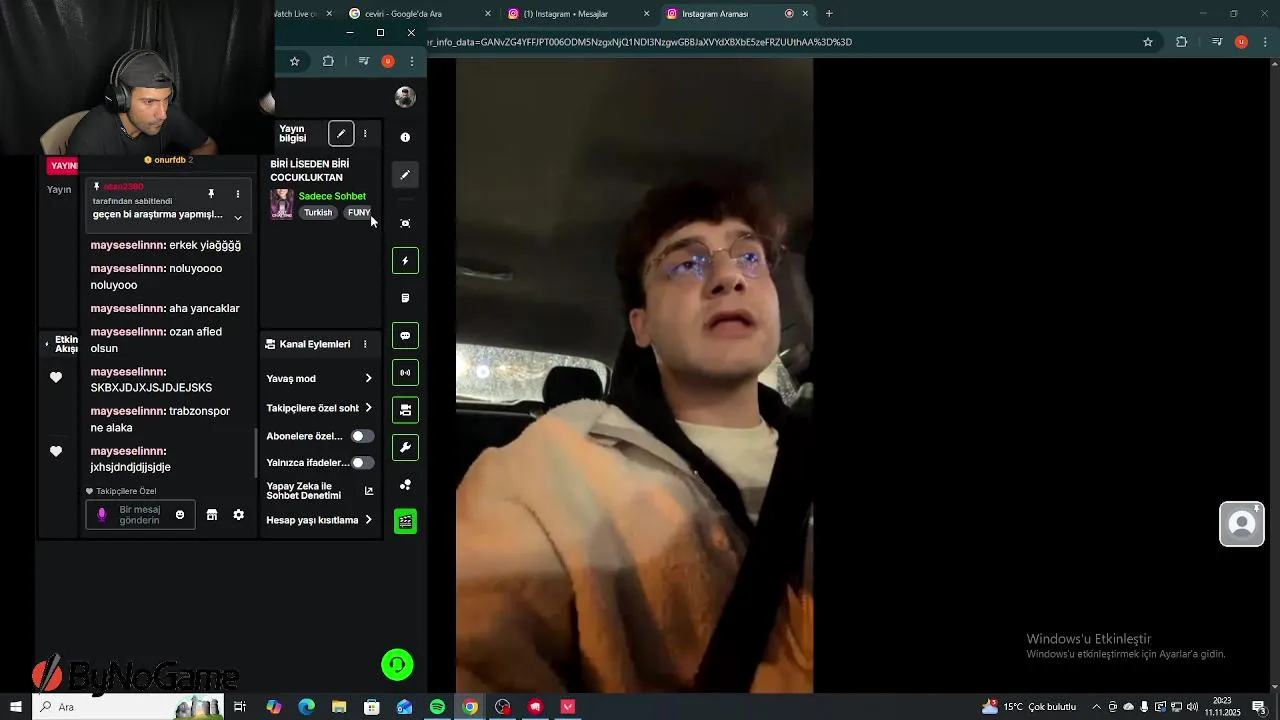Click the profile card icon beside the Instagram video
This screenshot has height=720, width=1280.
[x=1242, y=524]
